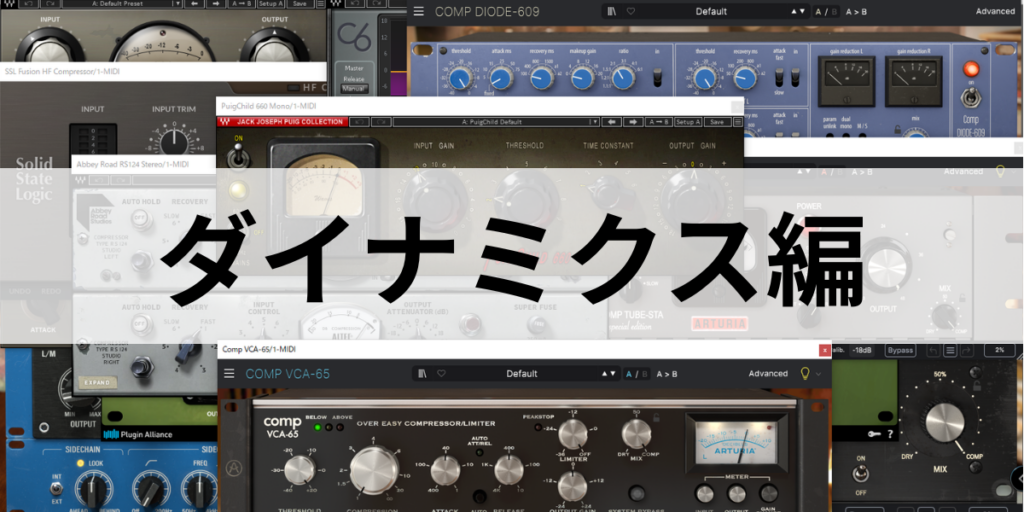Viewport: 1024px width, 512px height.
Task: Open the Default preset name in Comp VCA-65
Action: (522, 374)
